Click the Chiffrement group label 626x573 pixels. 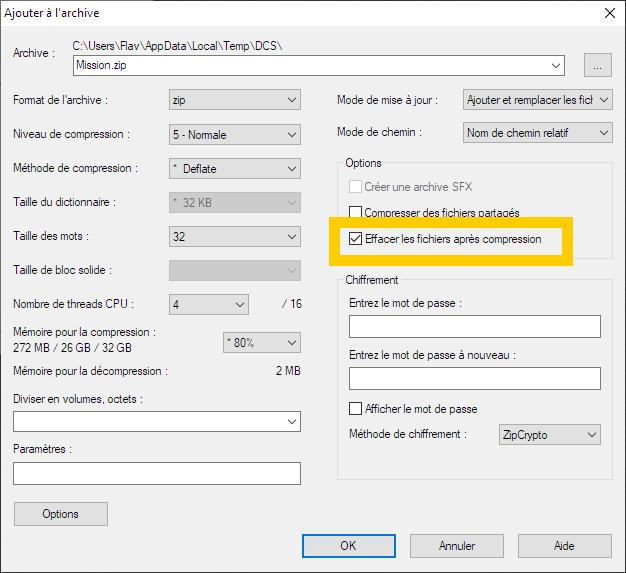pos(372,280)
